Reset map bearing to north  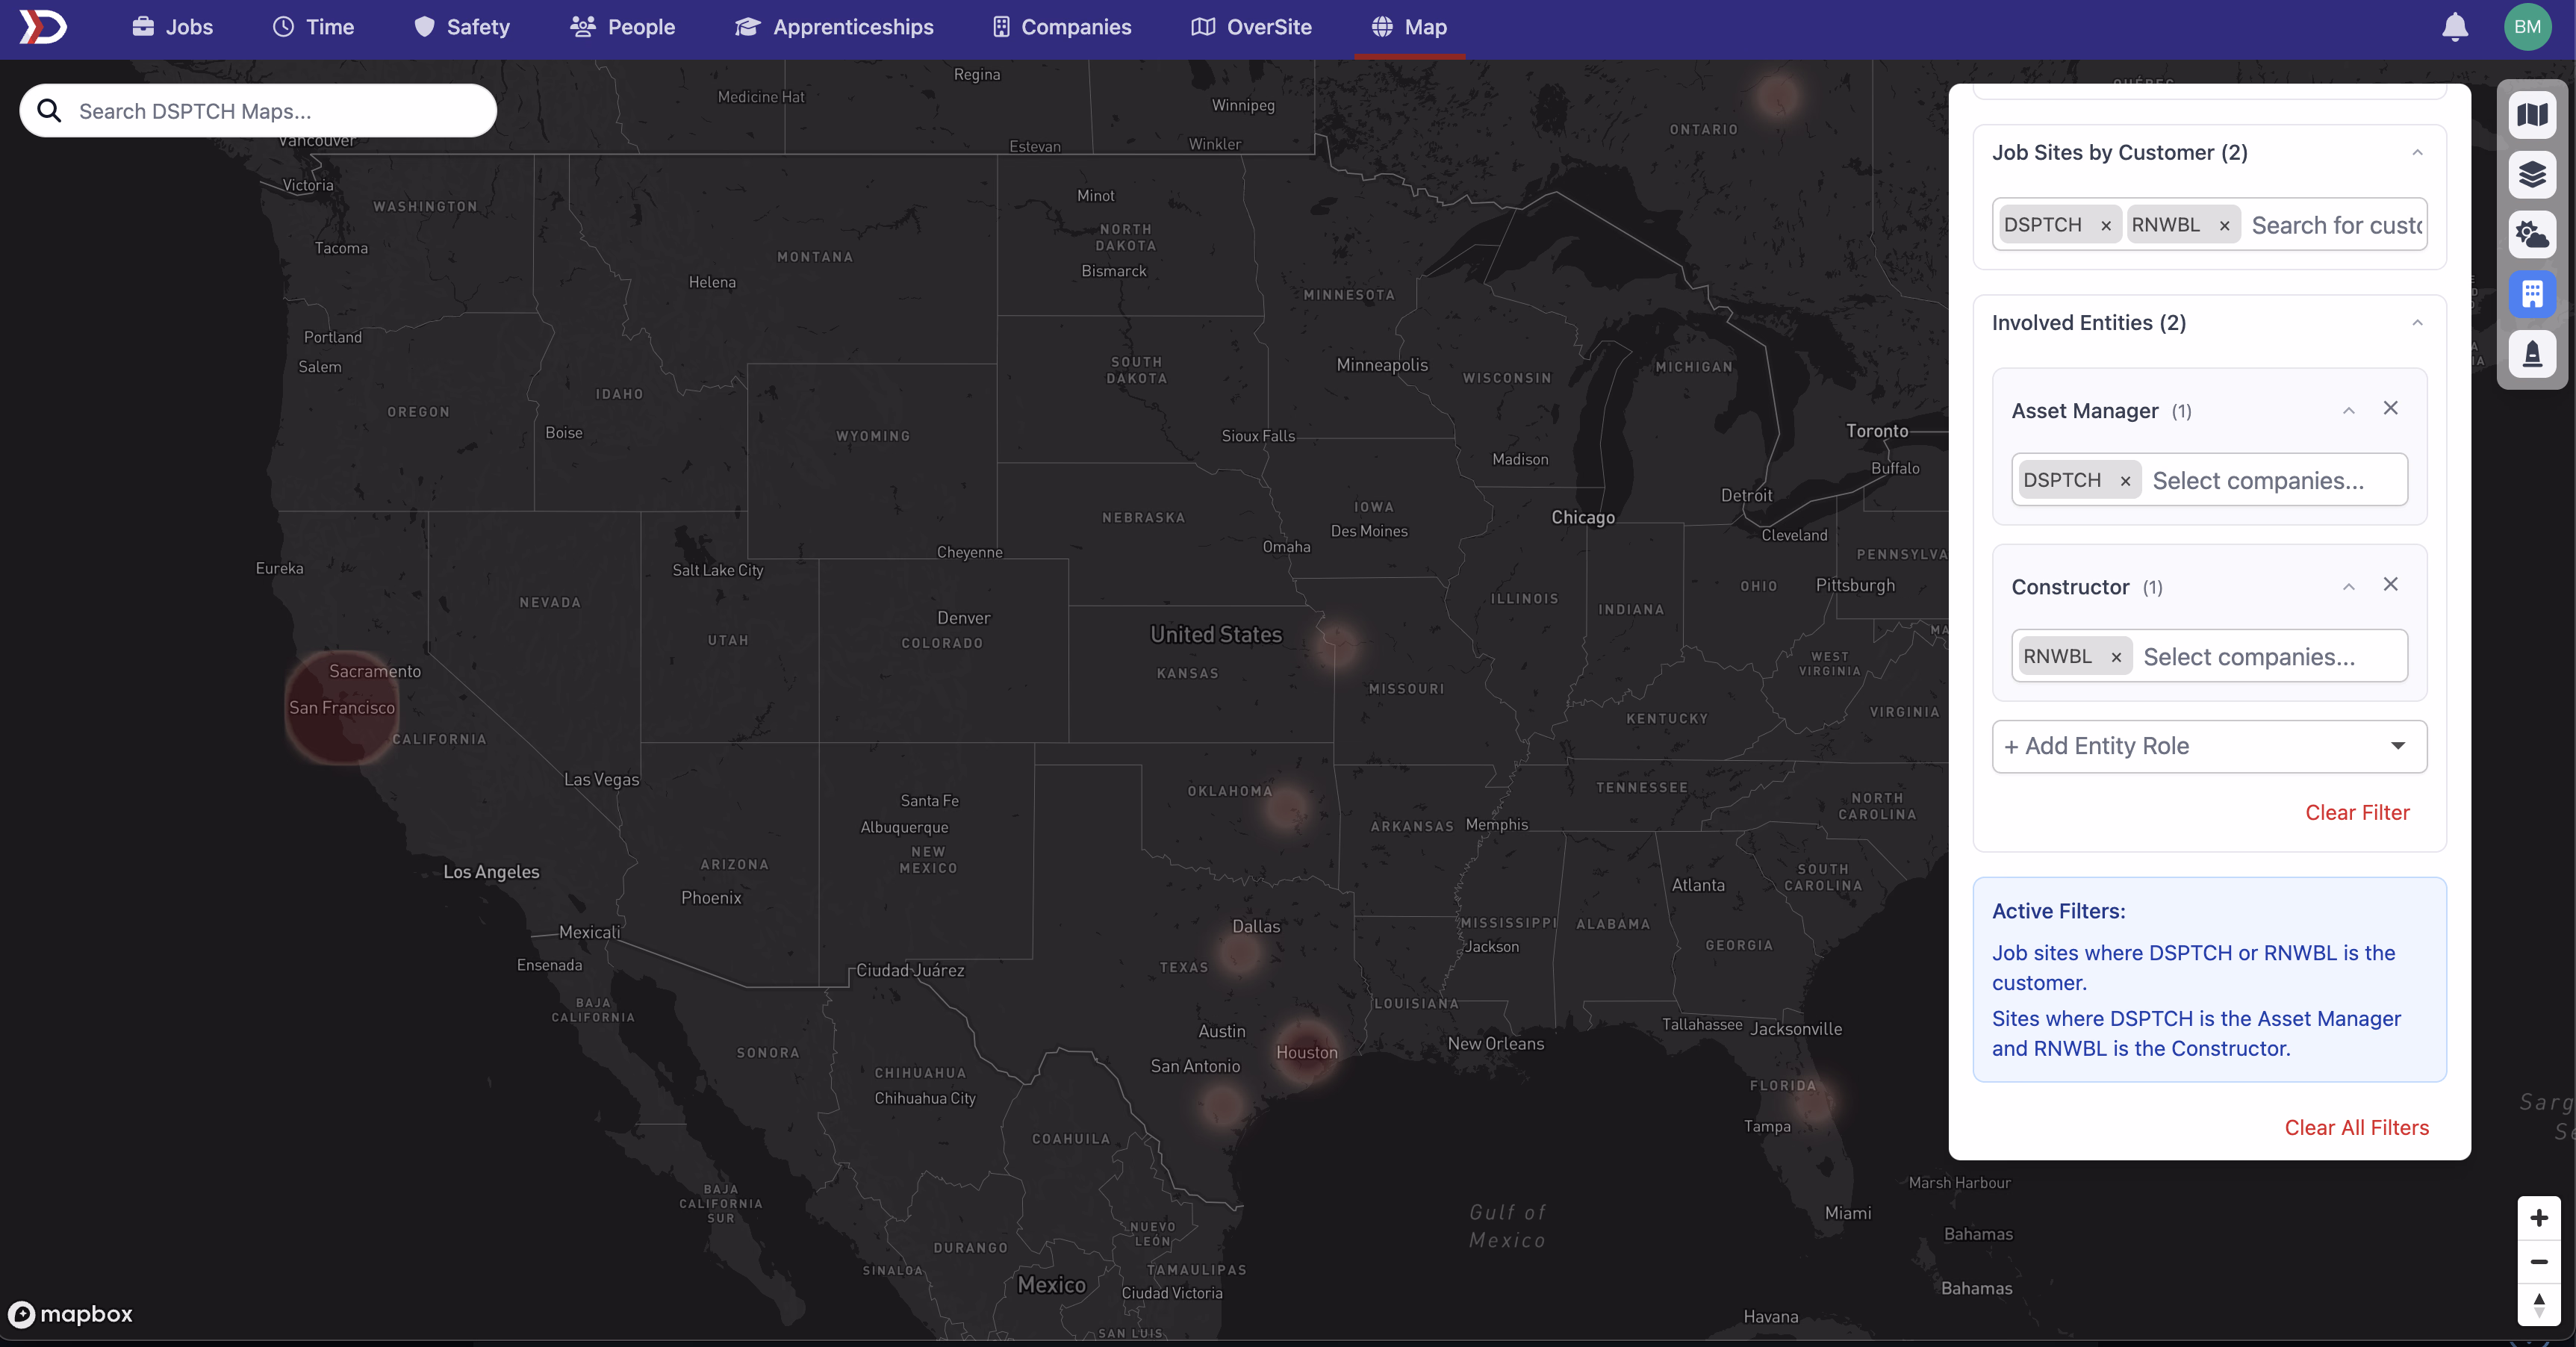(x=2538, y=1304)
